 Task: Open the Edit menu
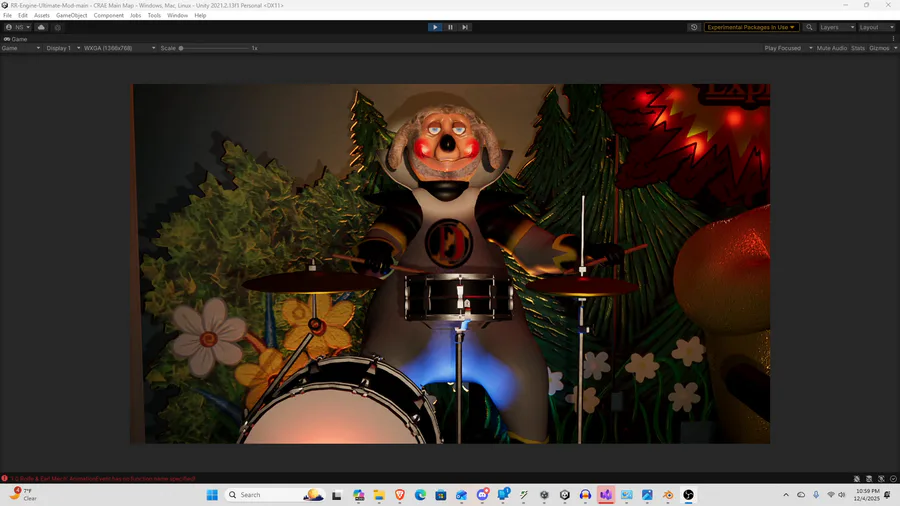(x=23, y=15)
